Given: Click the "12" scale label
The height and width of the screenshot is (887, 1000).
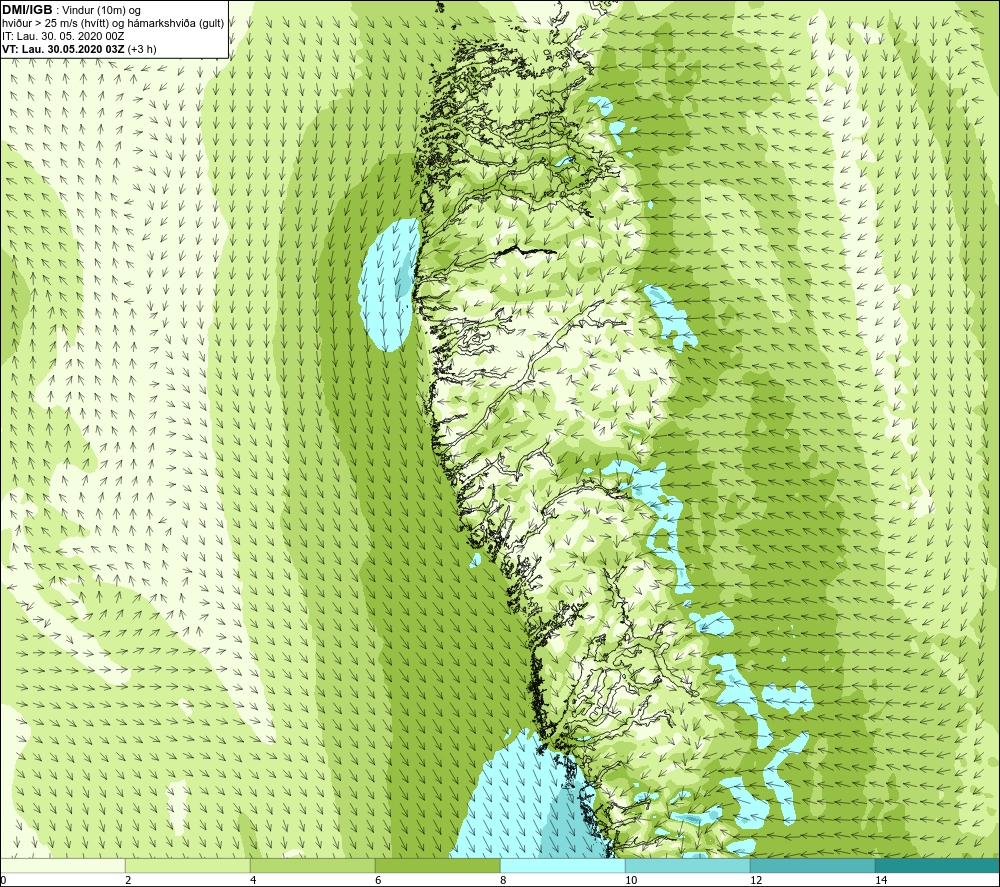Looking at the screenshot, I should pyautogui.click(x=756, y=880).
